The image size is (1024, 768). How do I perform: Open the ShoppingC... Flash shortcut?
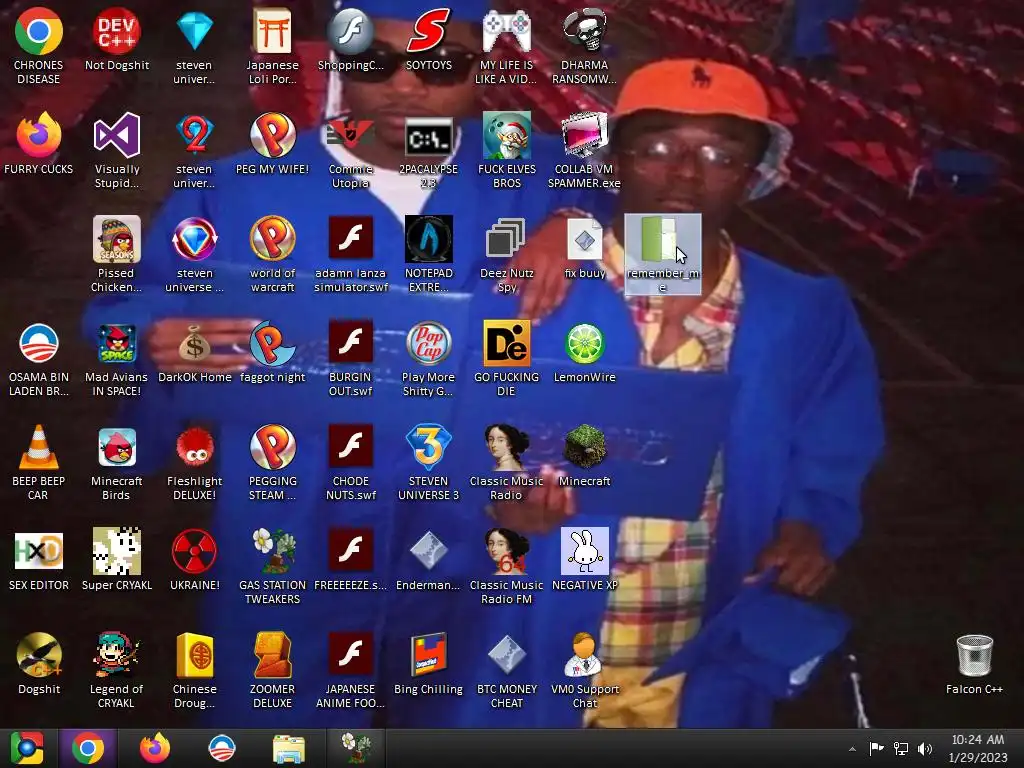point(351,32)
